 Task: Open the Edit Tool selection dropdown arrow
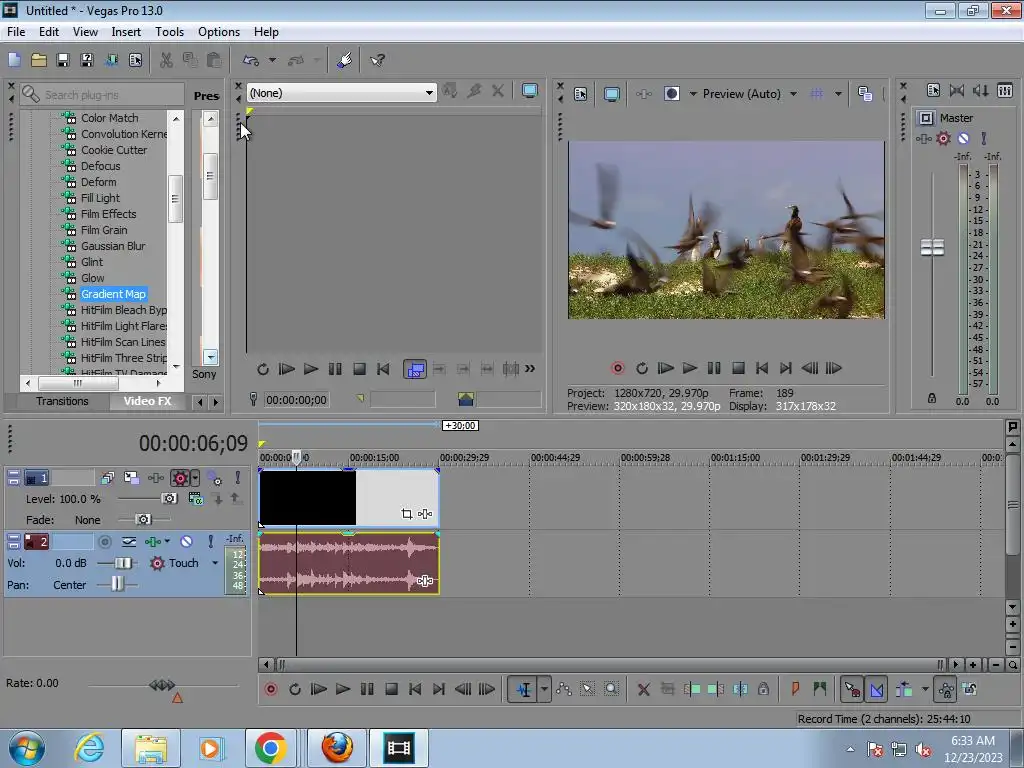[544, 689]
